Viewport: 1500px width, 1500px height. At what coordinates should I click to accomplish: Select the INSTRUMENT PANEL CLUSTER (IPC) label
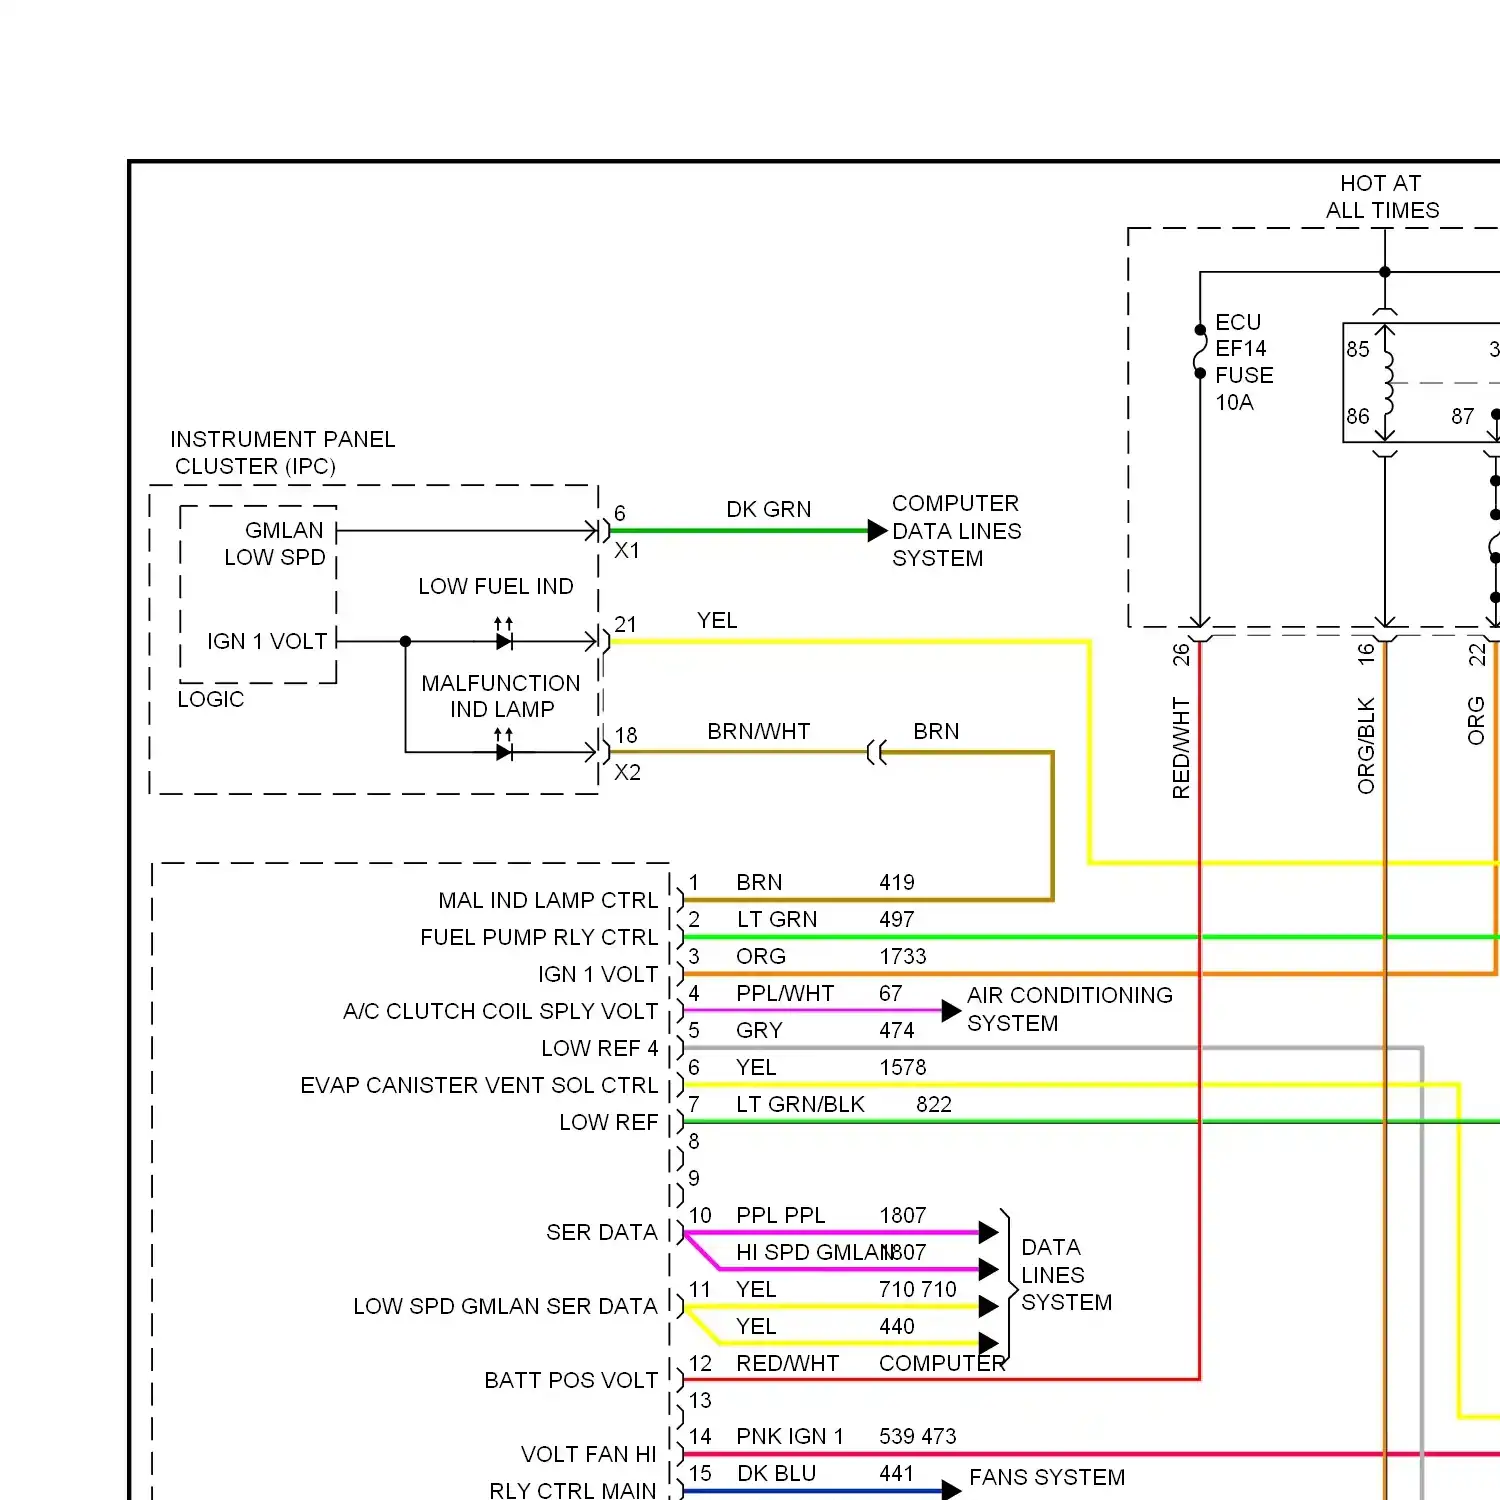tap(283, 452)
